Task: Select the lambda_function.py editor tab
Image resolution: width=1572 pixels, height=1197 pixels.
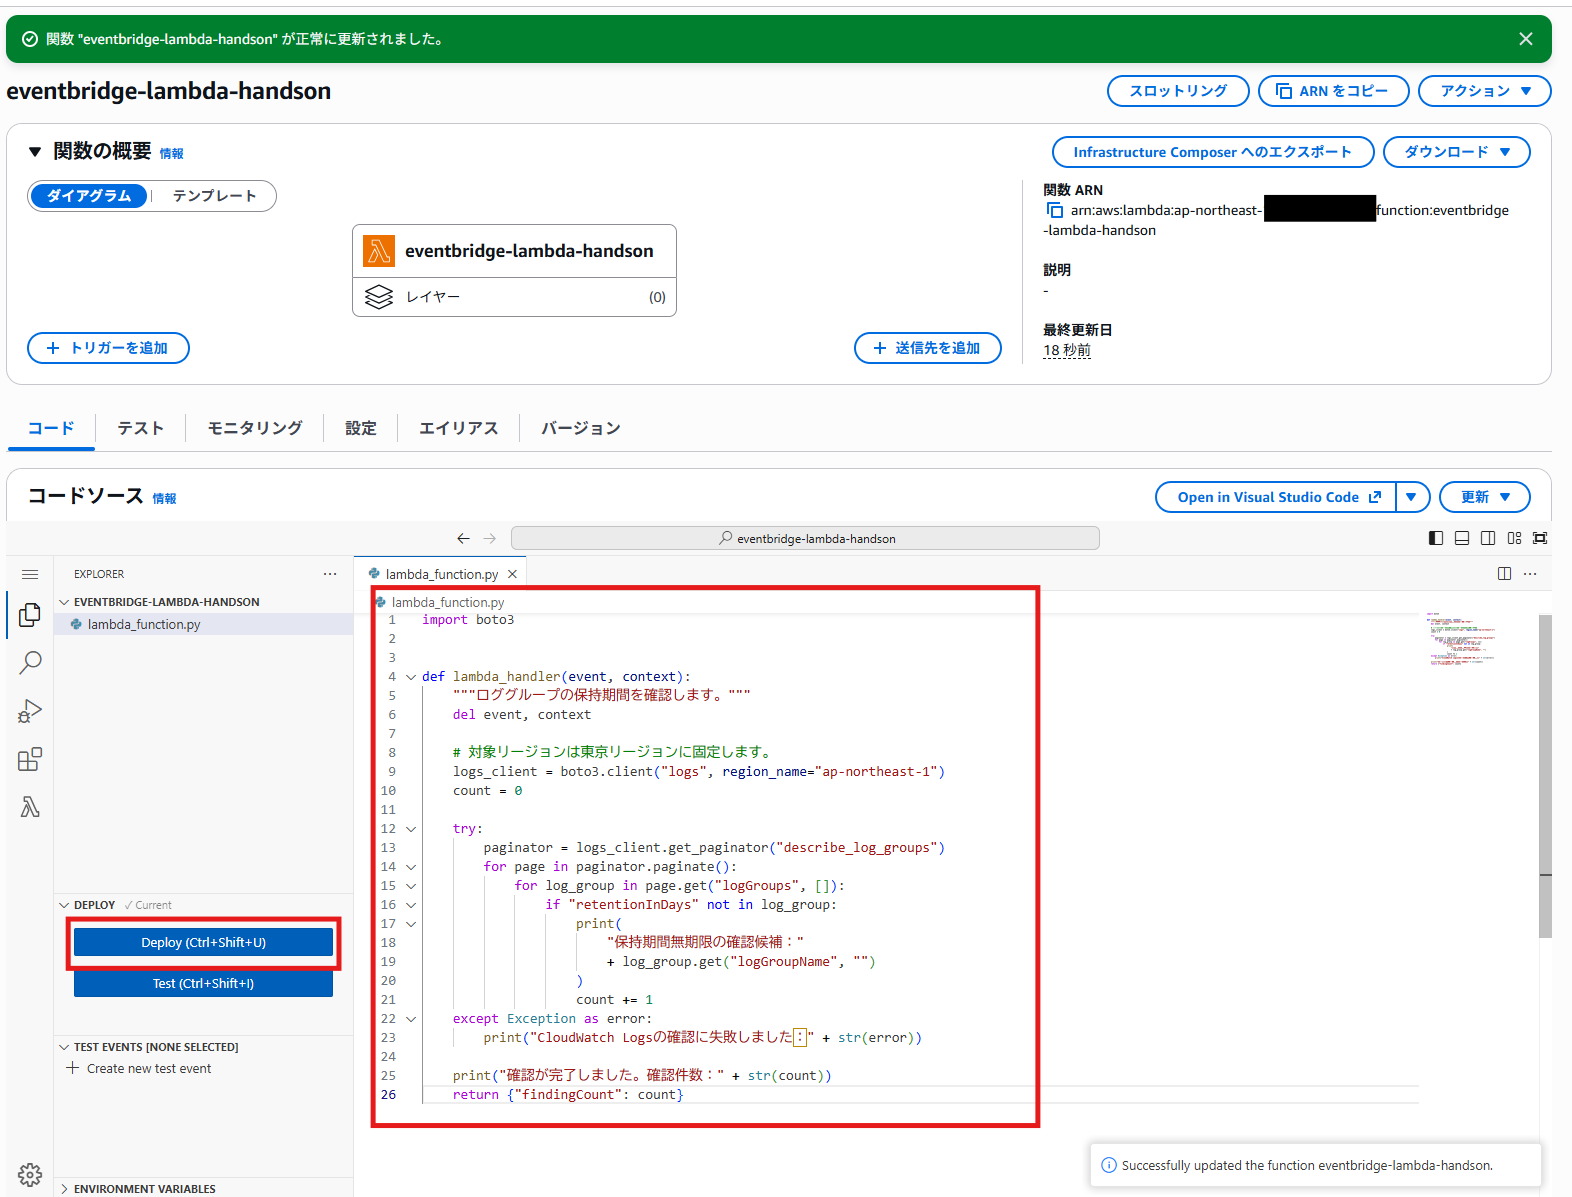Action: click(x=441, y=574)
